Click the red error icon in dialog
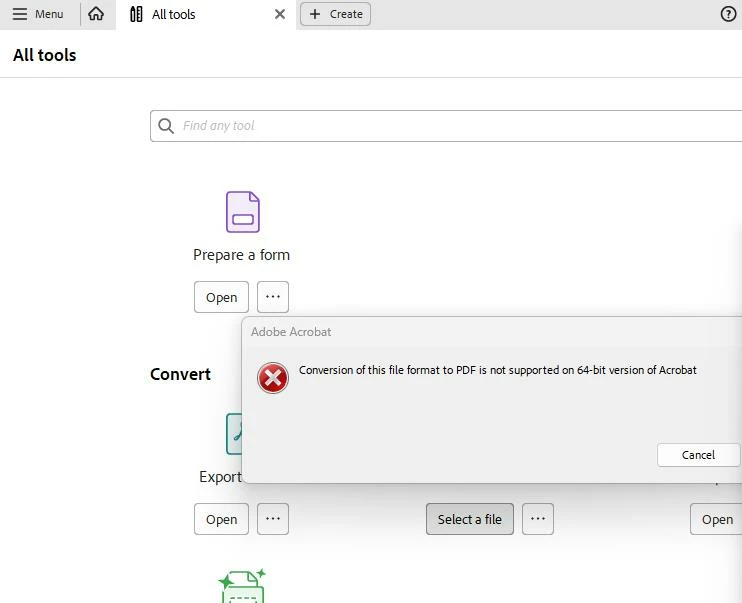The height and width of the screenshot is (603, 742). 273,378
